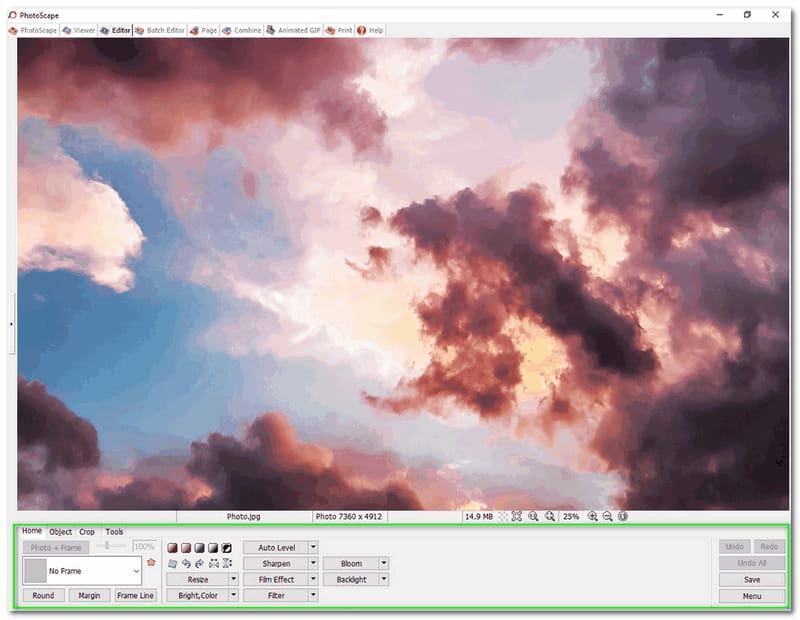Click the favorite frame star icon
The height and width of the screenshot is (620, 800).
pyautogui.click(x=151, y=562)
